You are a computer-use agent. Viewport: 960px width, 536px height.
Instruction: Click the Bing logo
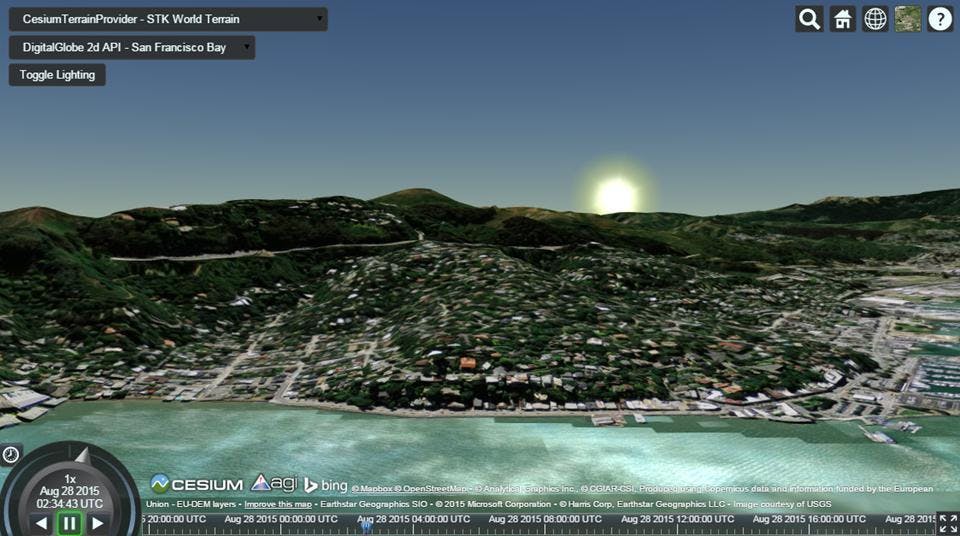pyautogui.click(x=326, y=485)
